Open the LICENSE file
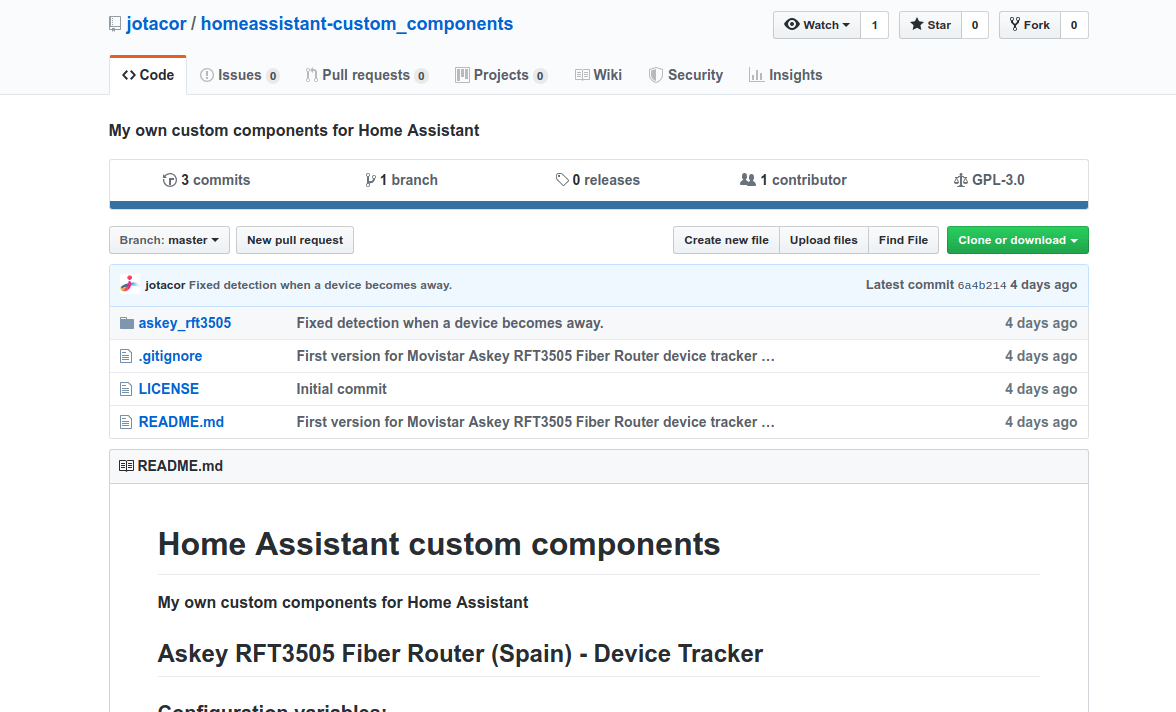1176x712 pixels. point(169,389)
